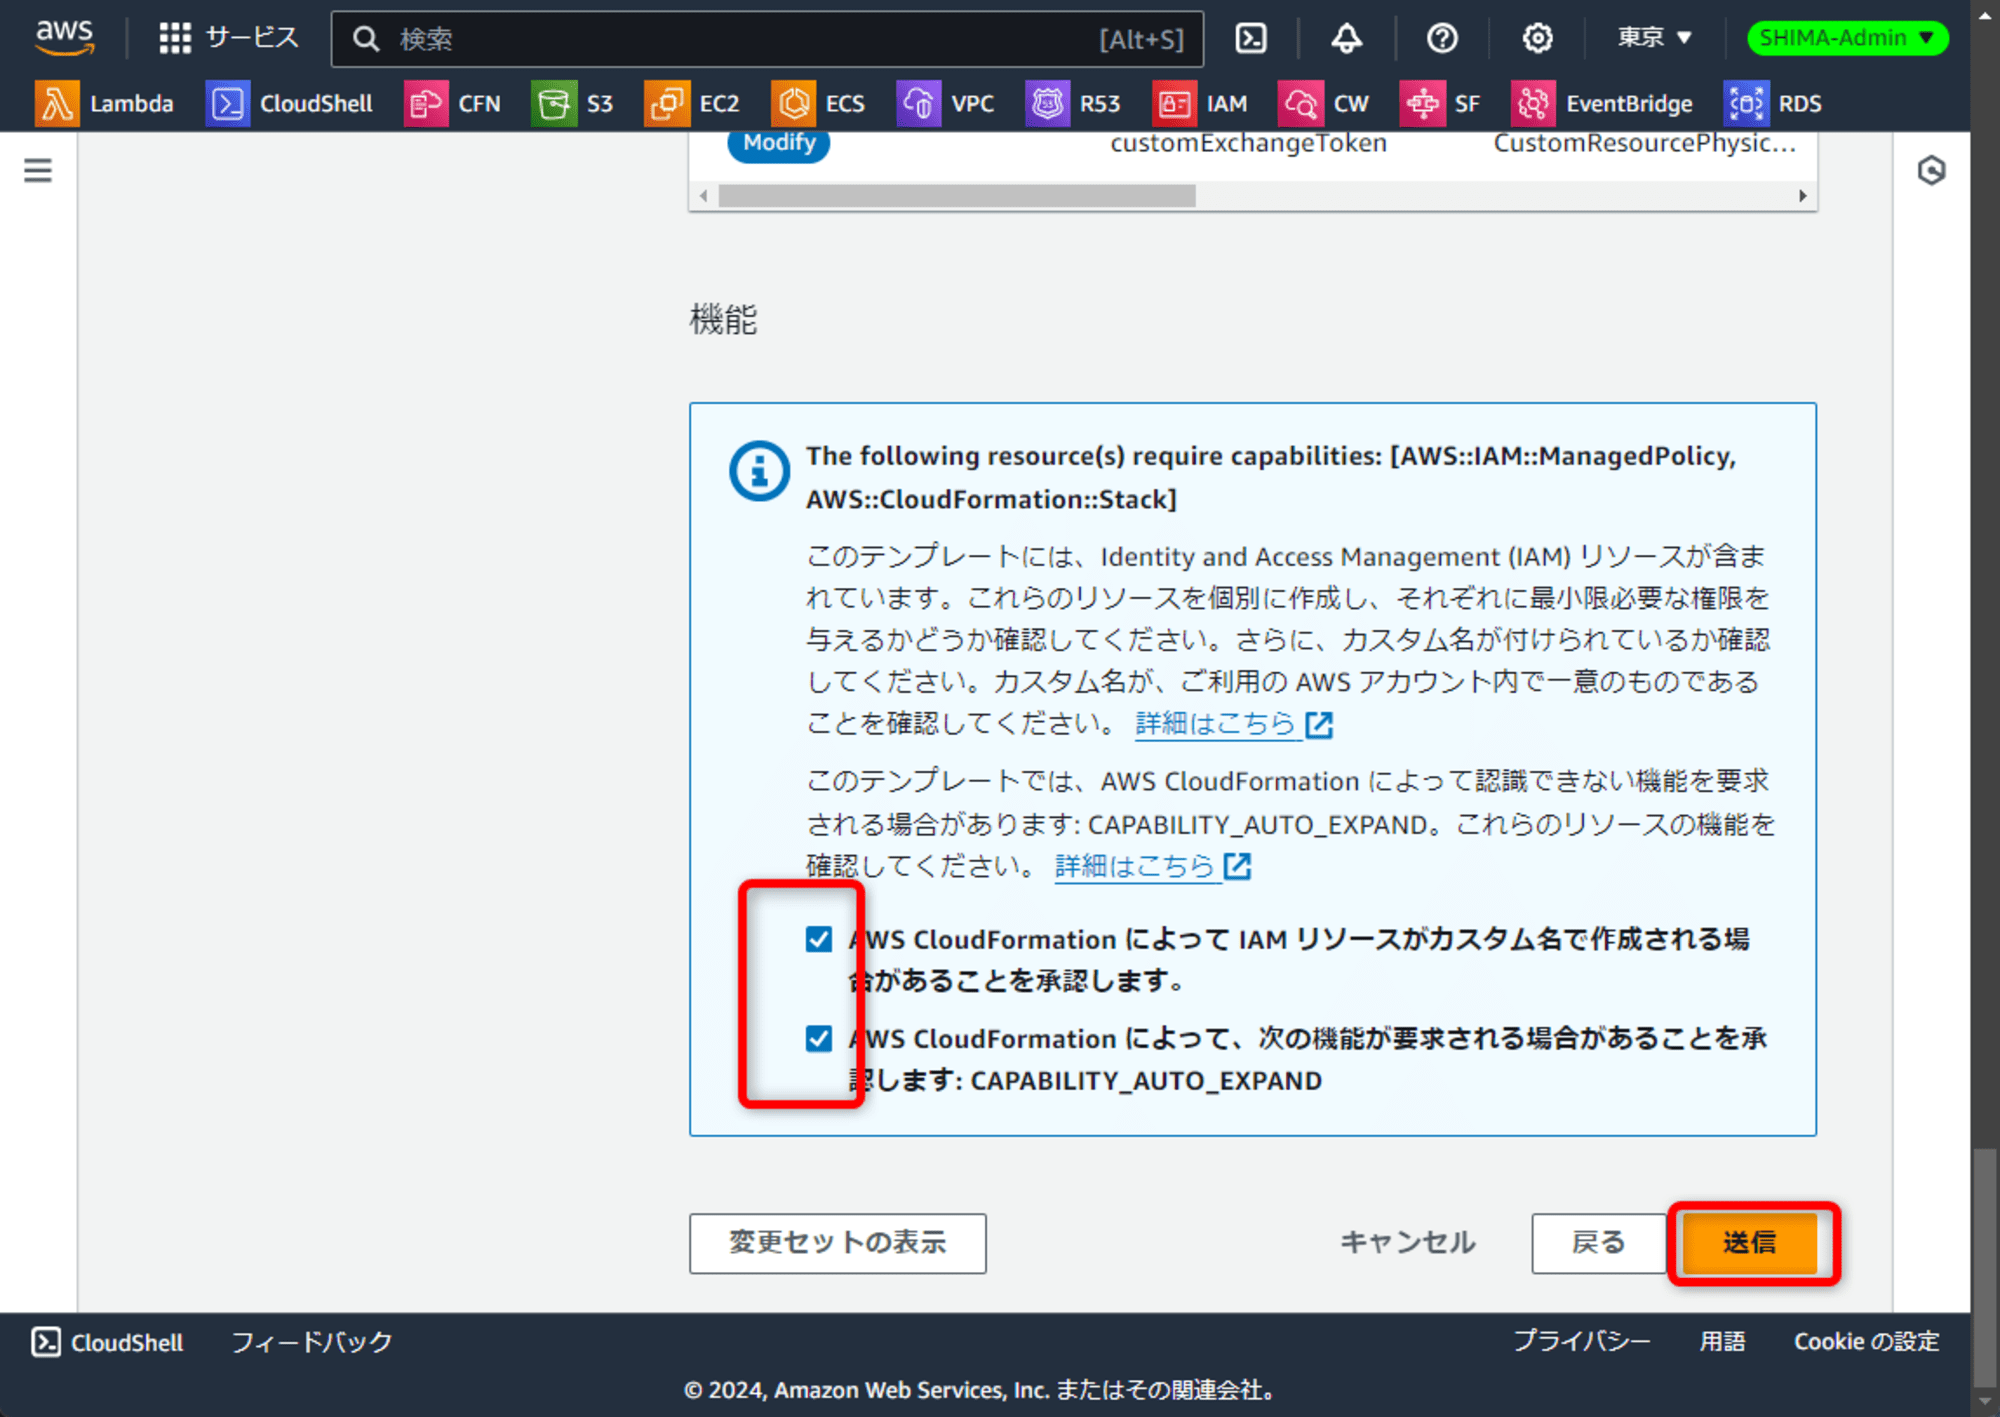Launch CloudShell from top bar icon
The image size is (2000, 1417).
(x=1251, y=38)
